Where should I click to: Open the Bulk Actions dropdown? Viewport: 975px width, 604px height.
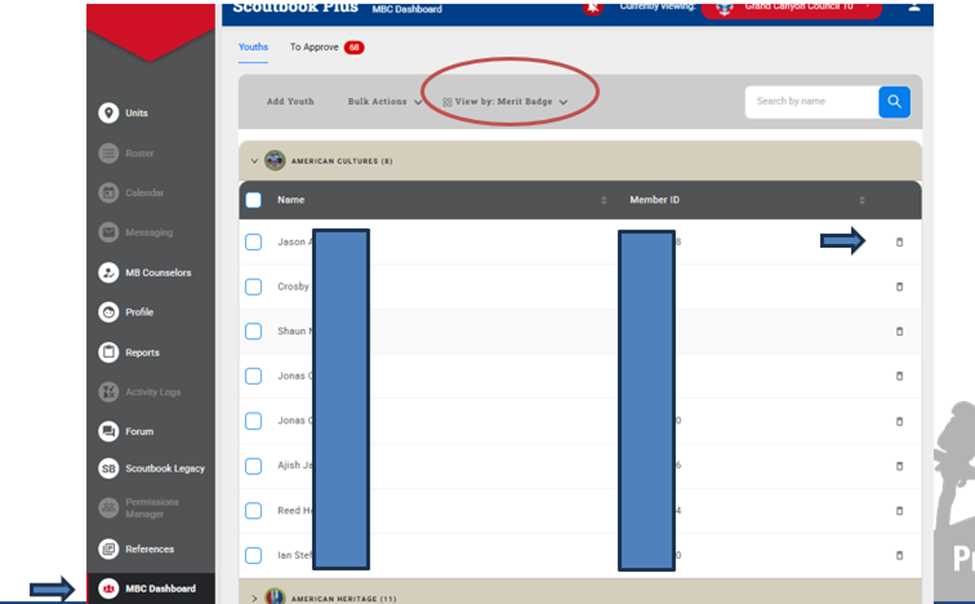[x=385, y=101]
